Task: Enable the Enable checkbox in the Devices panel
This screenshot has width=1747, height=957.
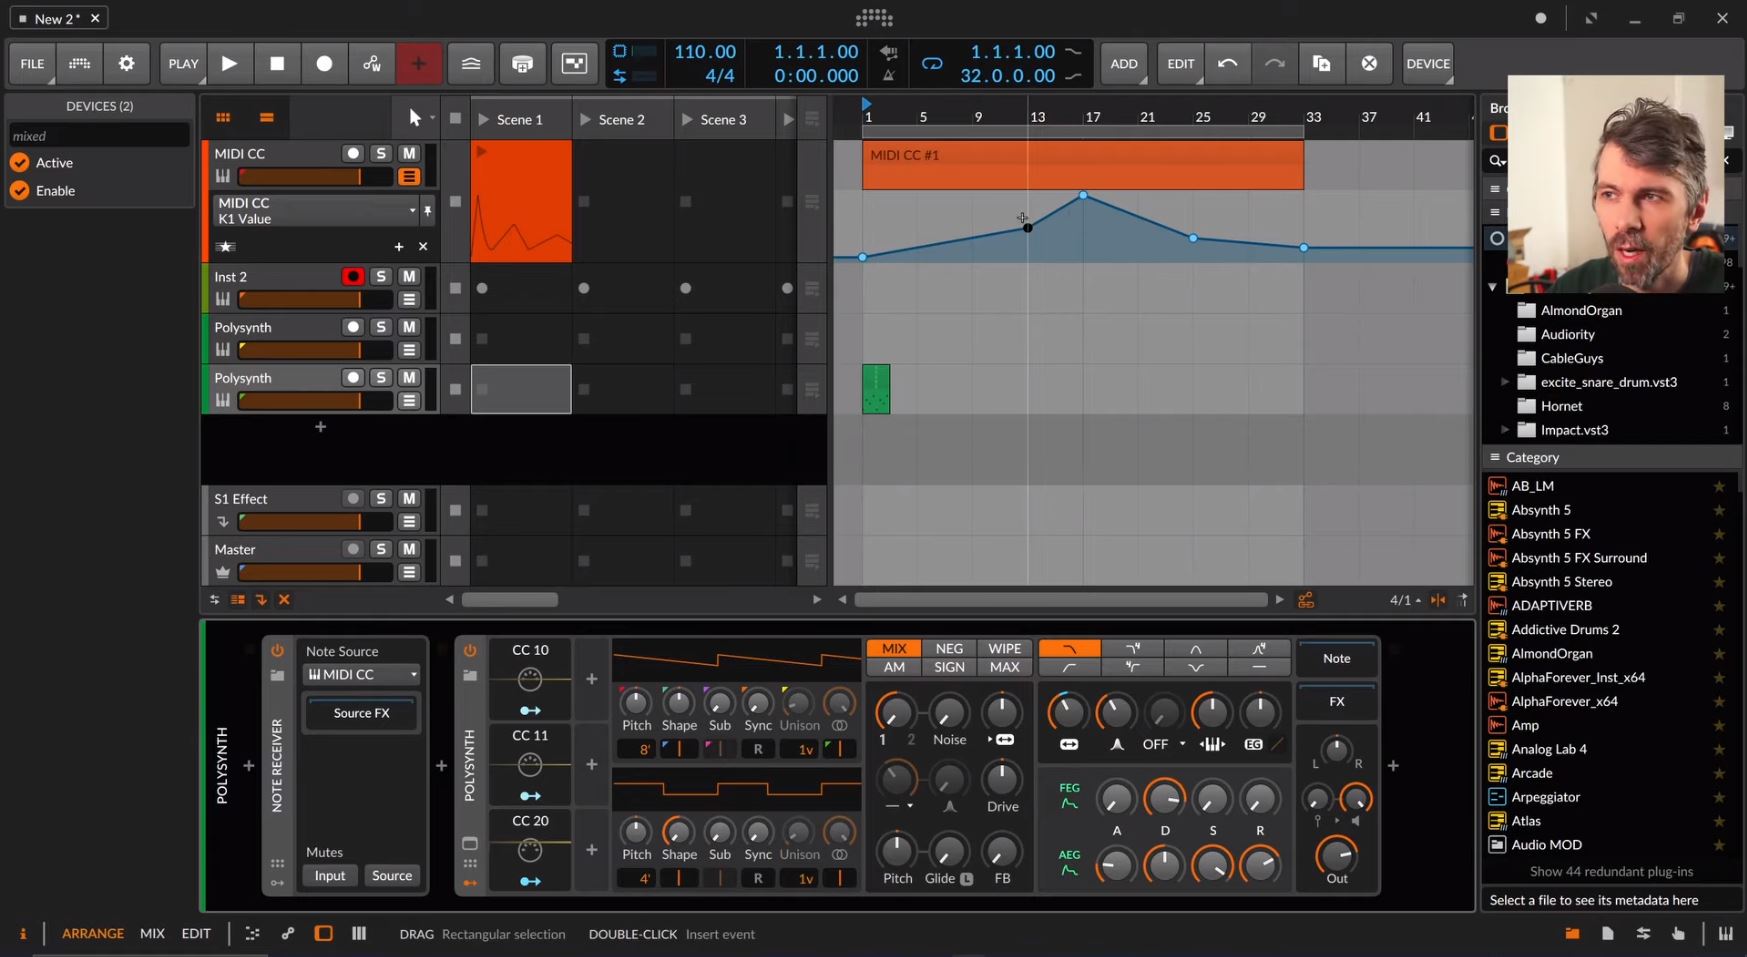Action: coord(20,190)
